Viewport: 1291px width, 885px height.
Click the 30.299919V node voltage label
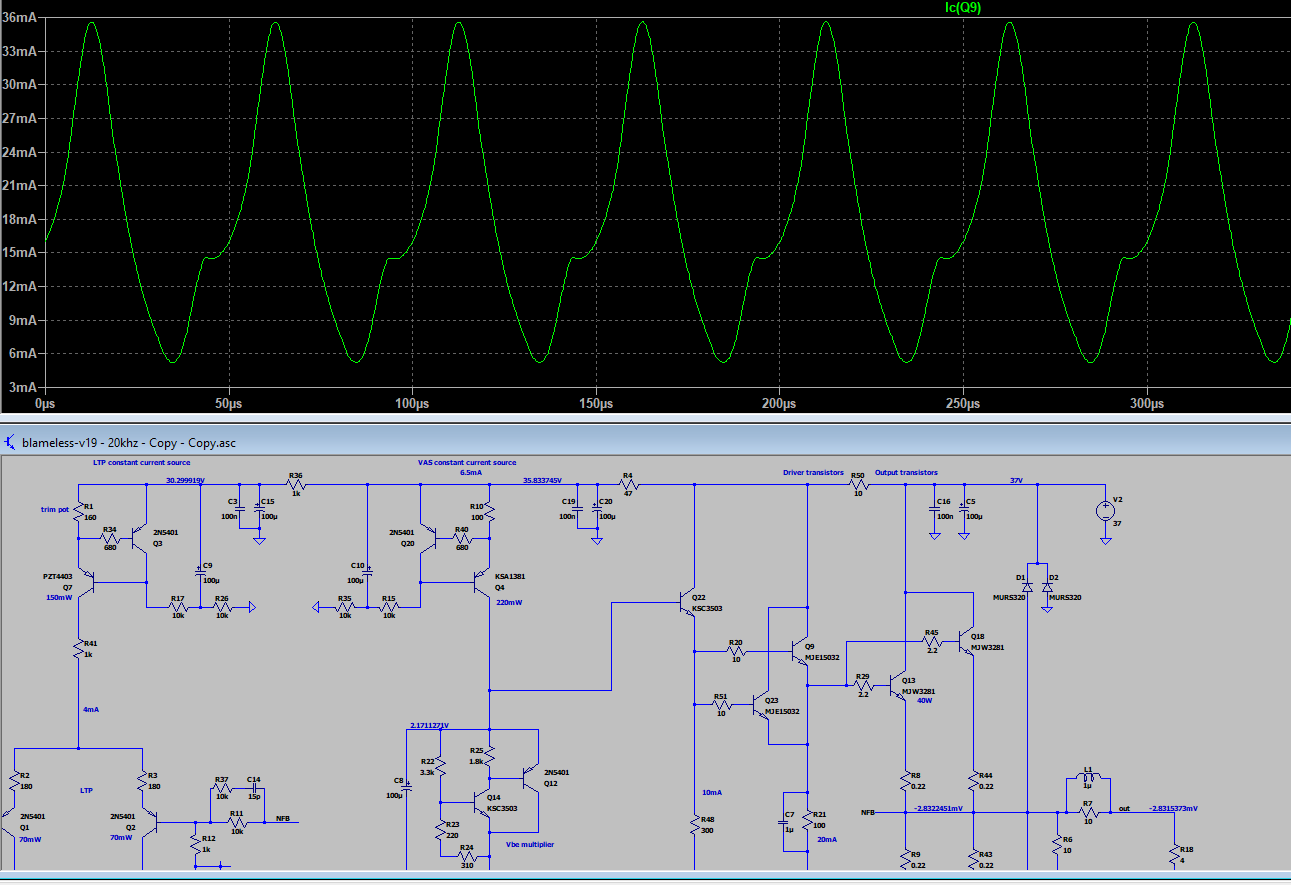[x=184, y=481]
